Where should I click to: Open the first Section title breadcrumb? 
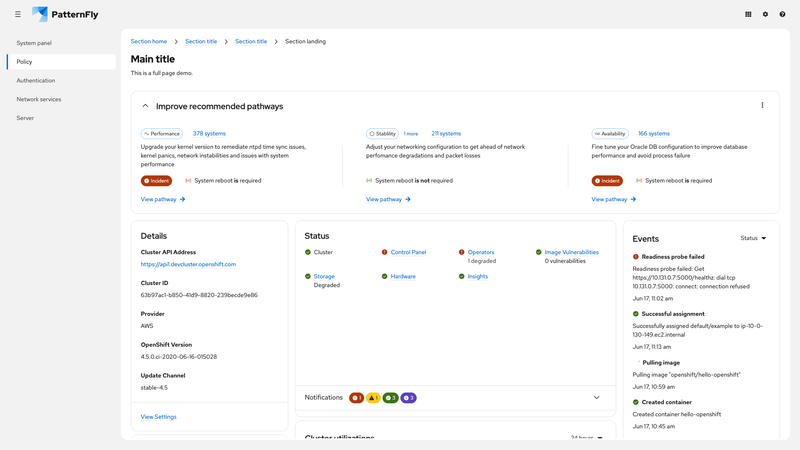(201, 41)
